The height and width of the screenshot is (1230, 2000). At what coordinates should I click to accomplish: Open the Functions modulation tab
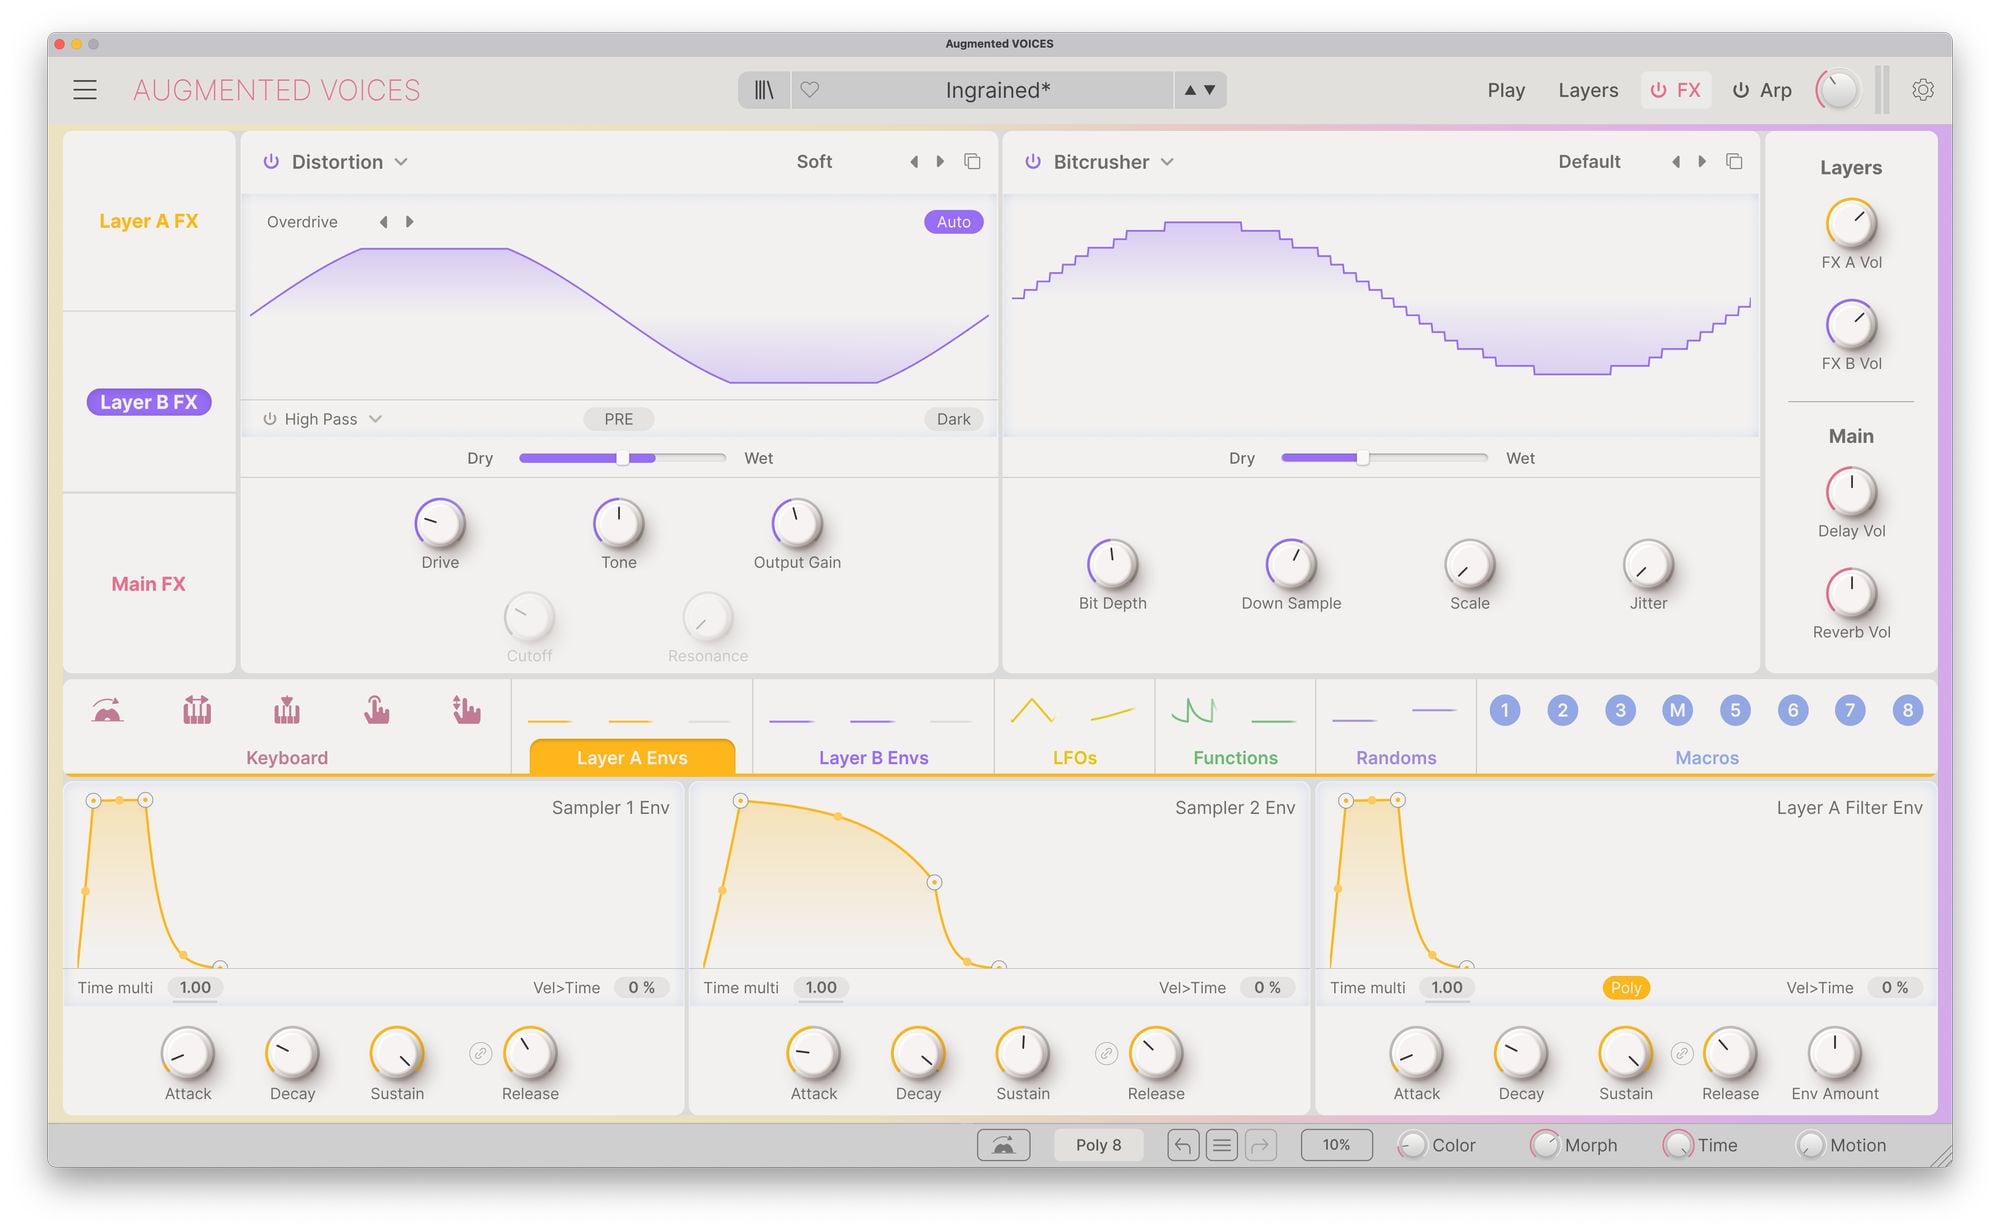1235,757
